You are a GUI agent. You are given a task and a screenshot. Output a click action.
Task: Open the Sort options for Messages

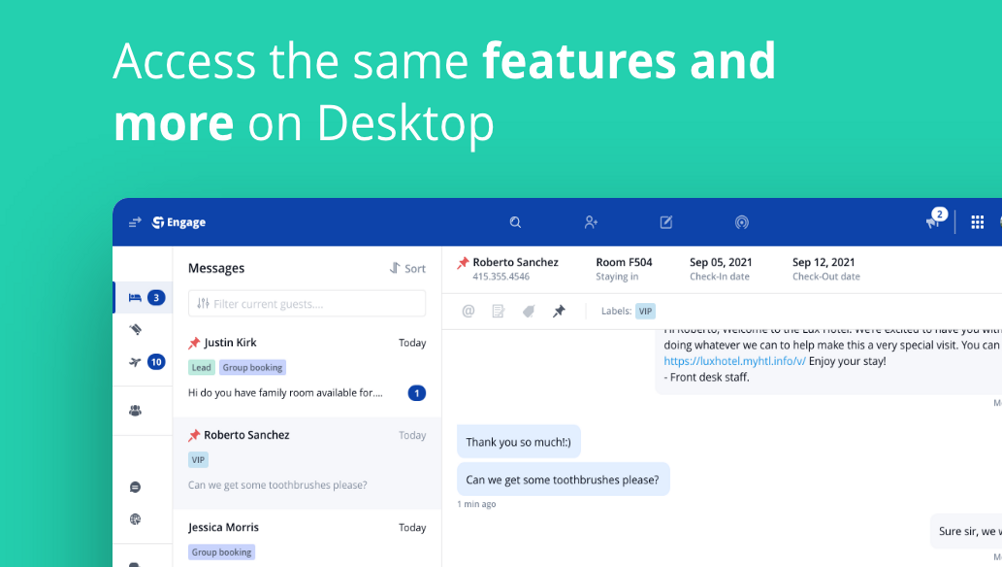coord(407,268)
